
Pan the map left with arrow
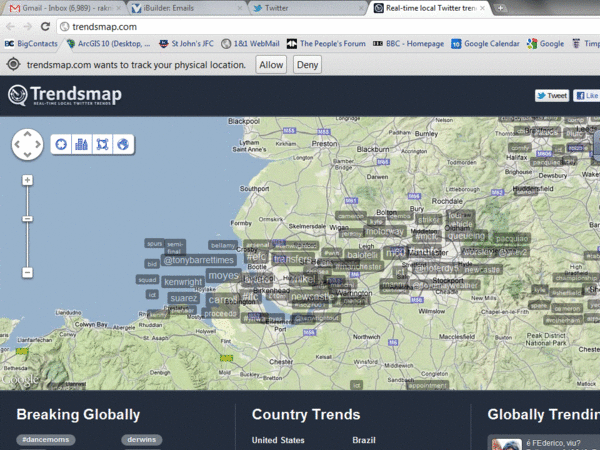point(17,144)
